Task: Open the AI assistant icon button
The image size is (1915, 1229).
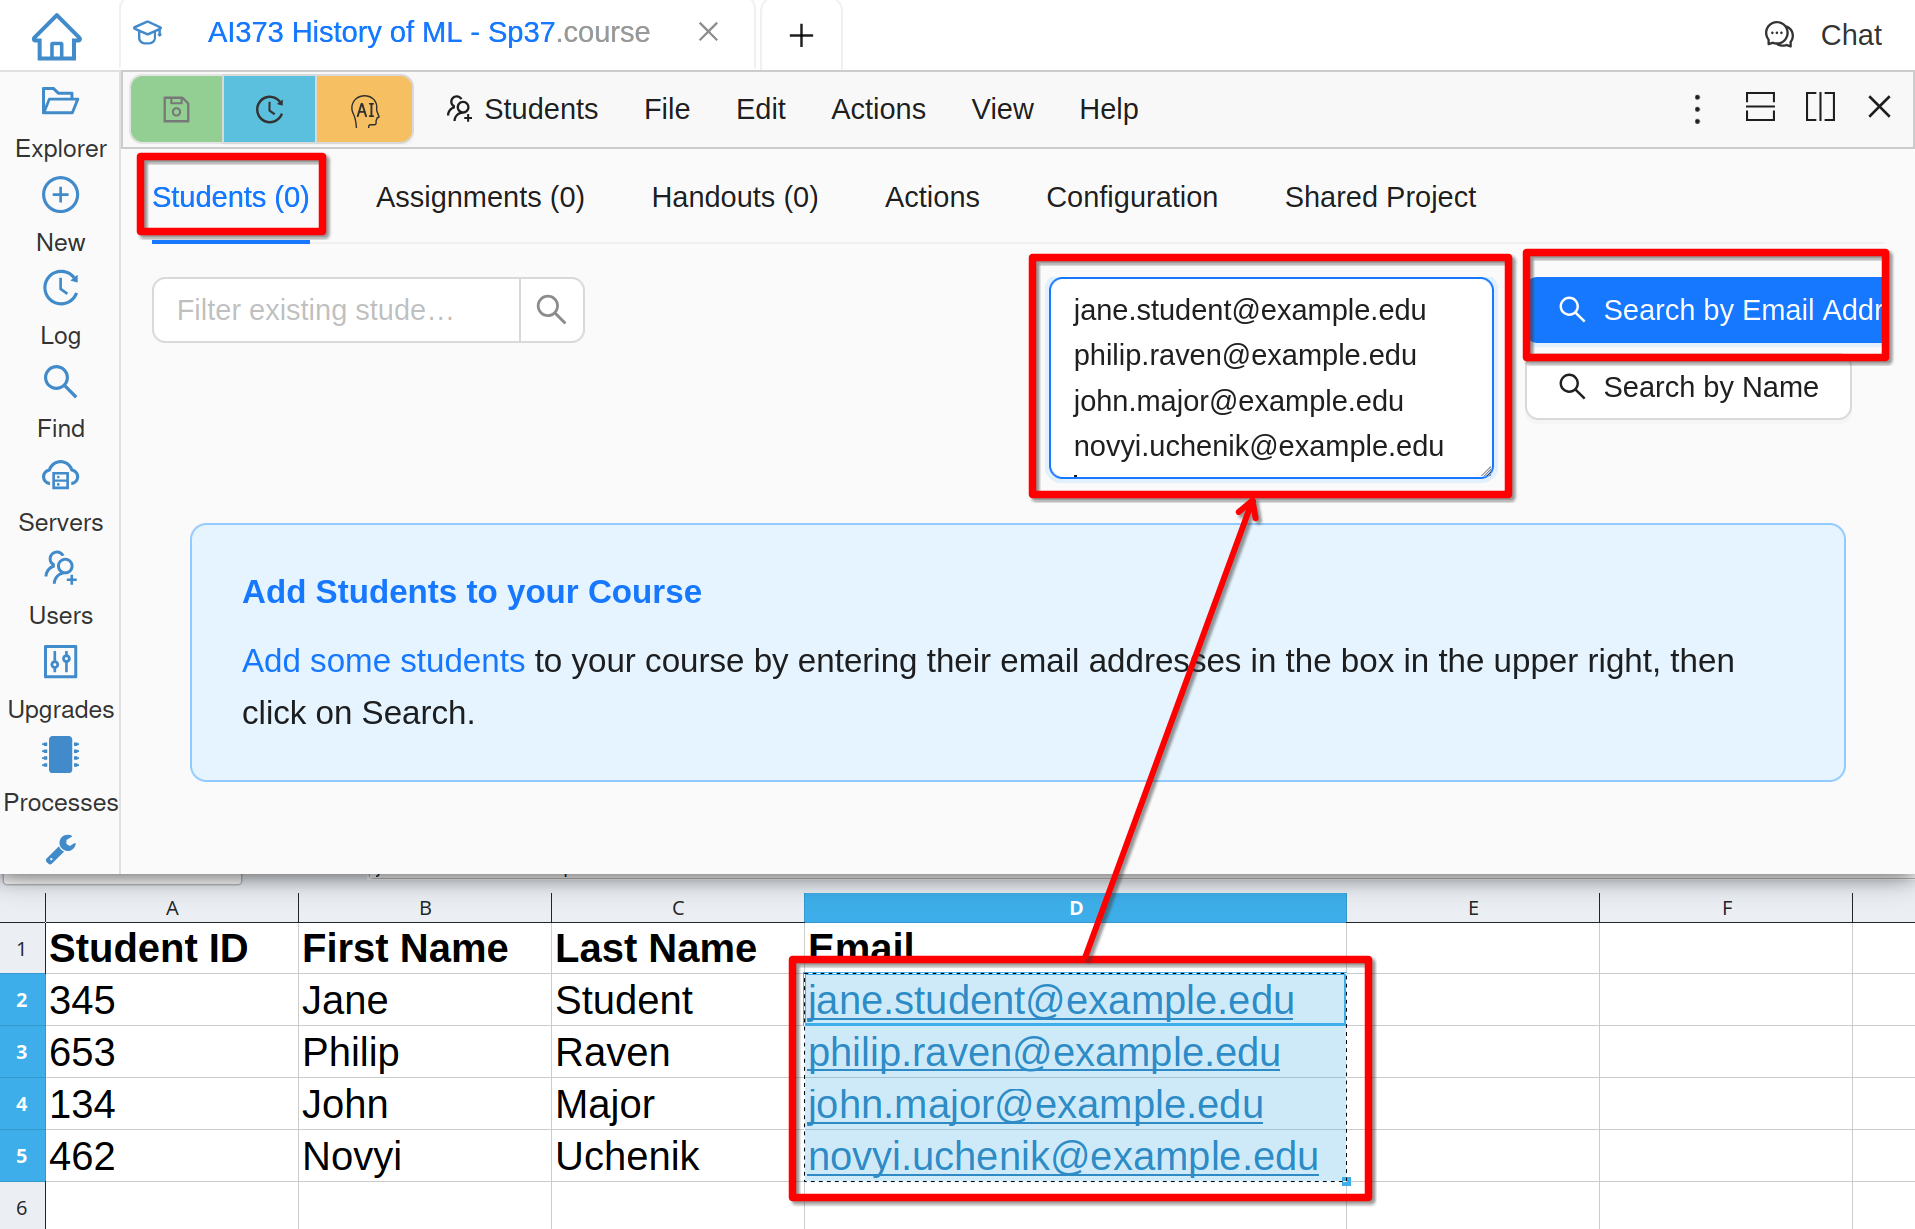Action: [x=365, y=109]
